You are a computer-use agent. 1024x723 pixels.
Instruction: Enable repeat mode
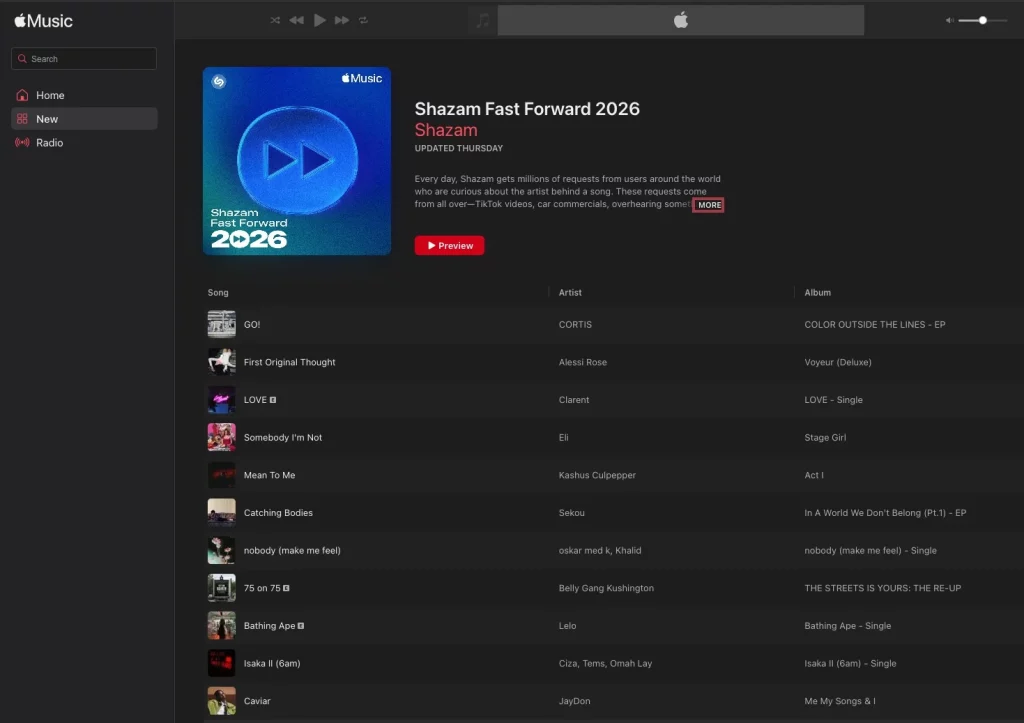362,19
